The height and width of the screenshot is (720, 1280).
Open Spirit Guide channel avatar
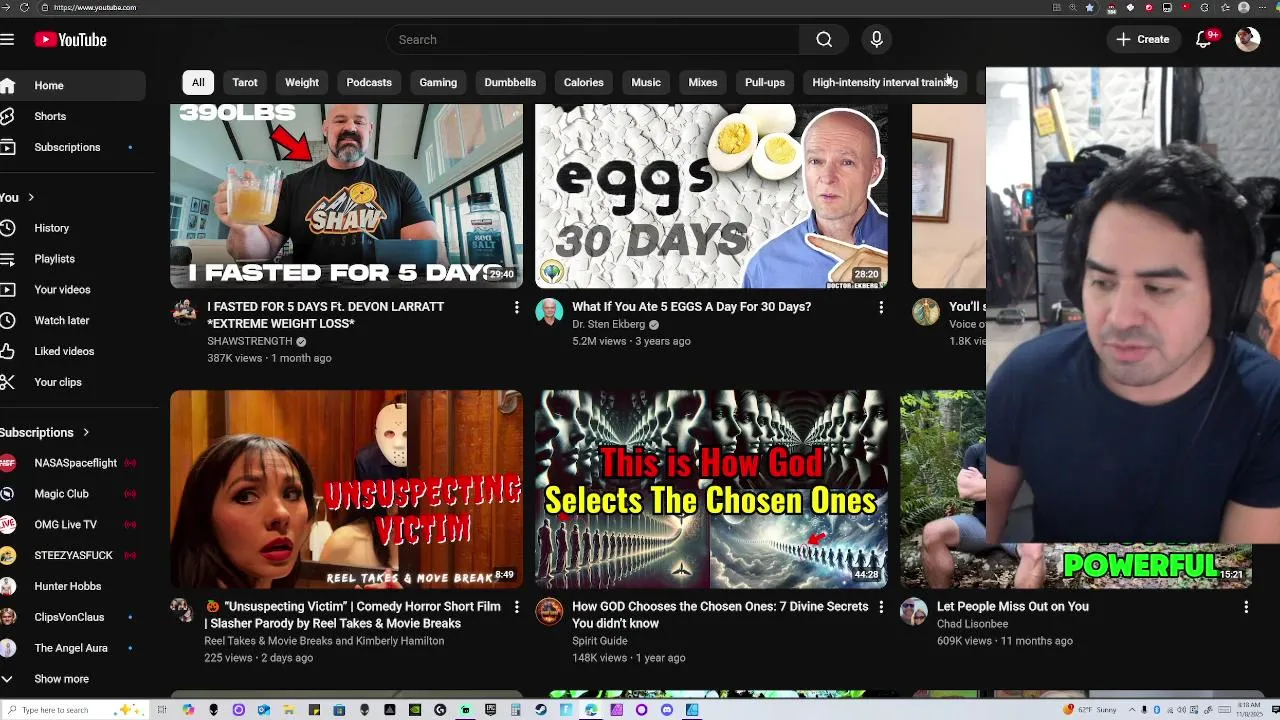click(549, 611)
